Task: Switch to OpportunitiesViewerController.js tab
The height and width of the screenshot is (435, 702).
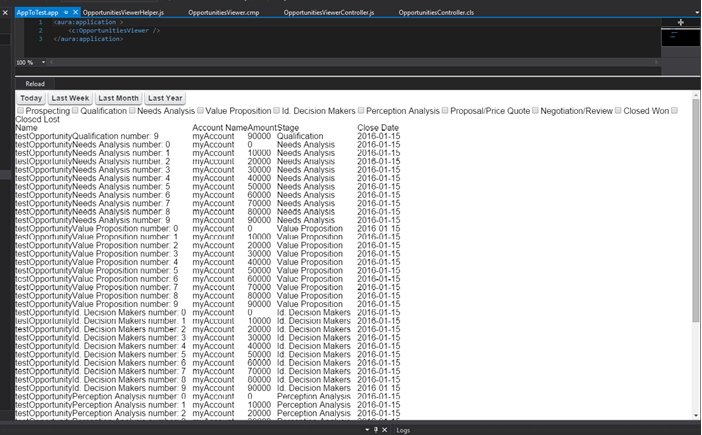Action: click(329, 13)
